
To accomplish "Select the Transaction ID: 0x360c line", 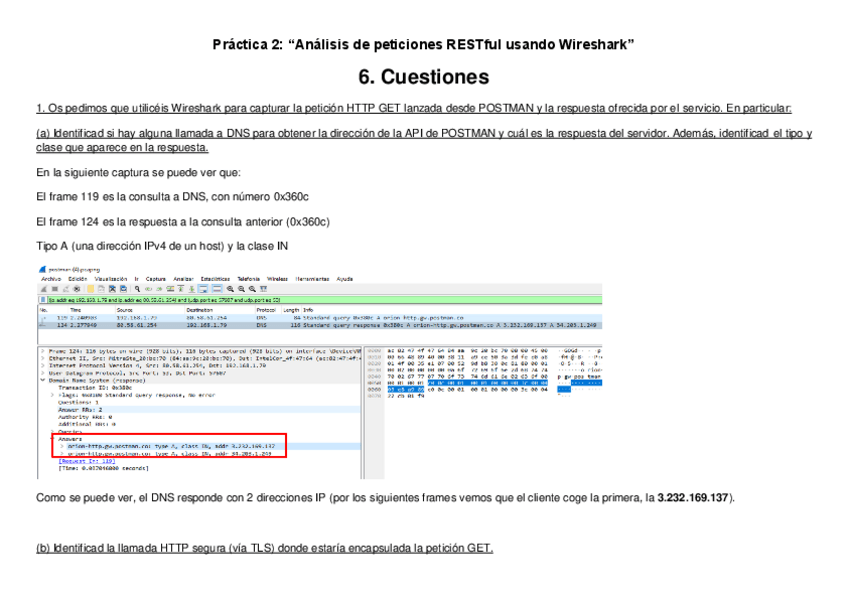I will click(x=95, y=388).
